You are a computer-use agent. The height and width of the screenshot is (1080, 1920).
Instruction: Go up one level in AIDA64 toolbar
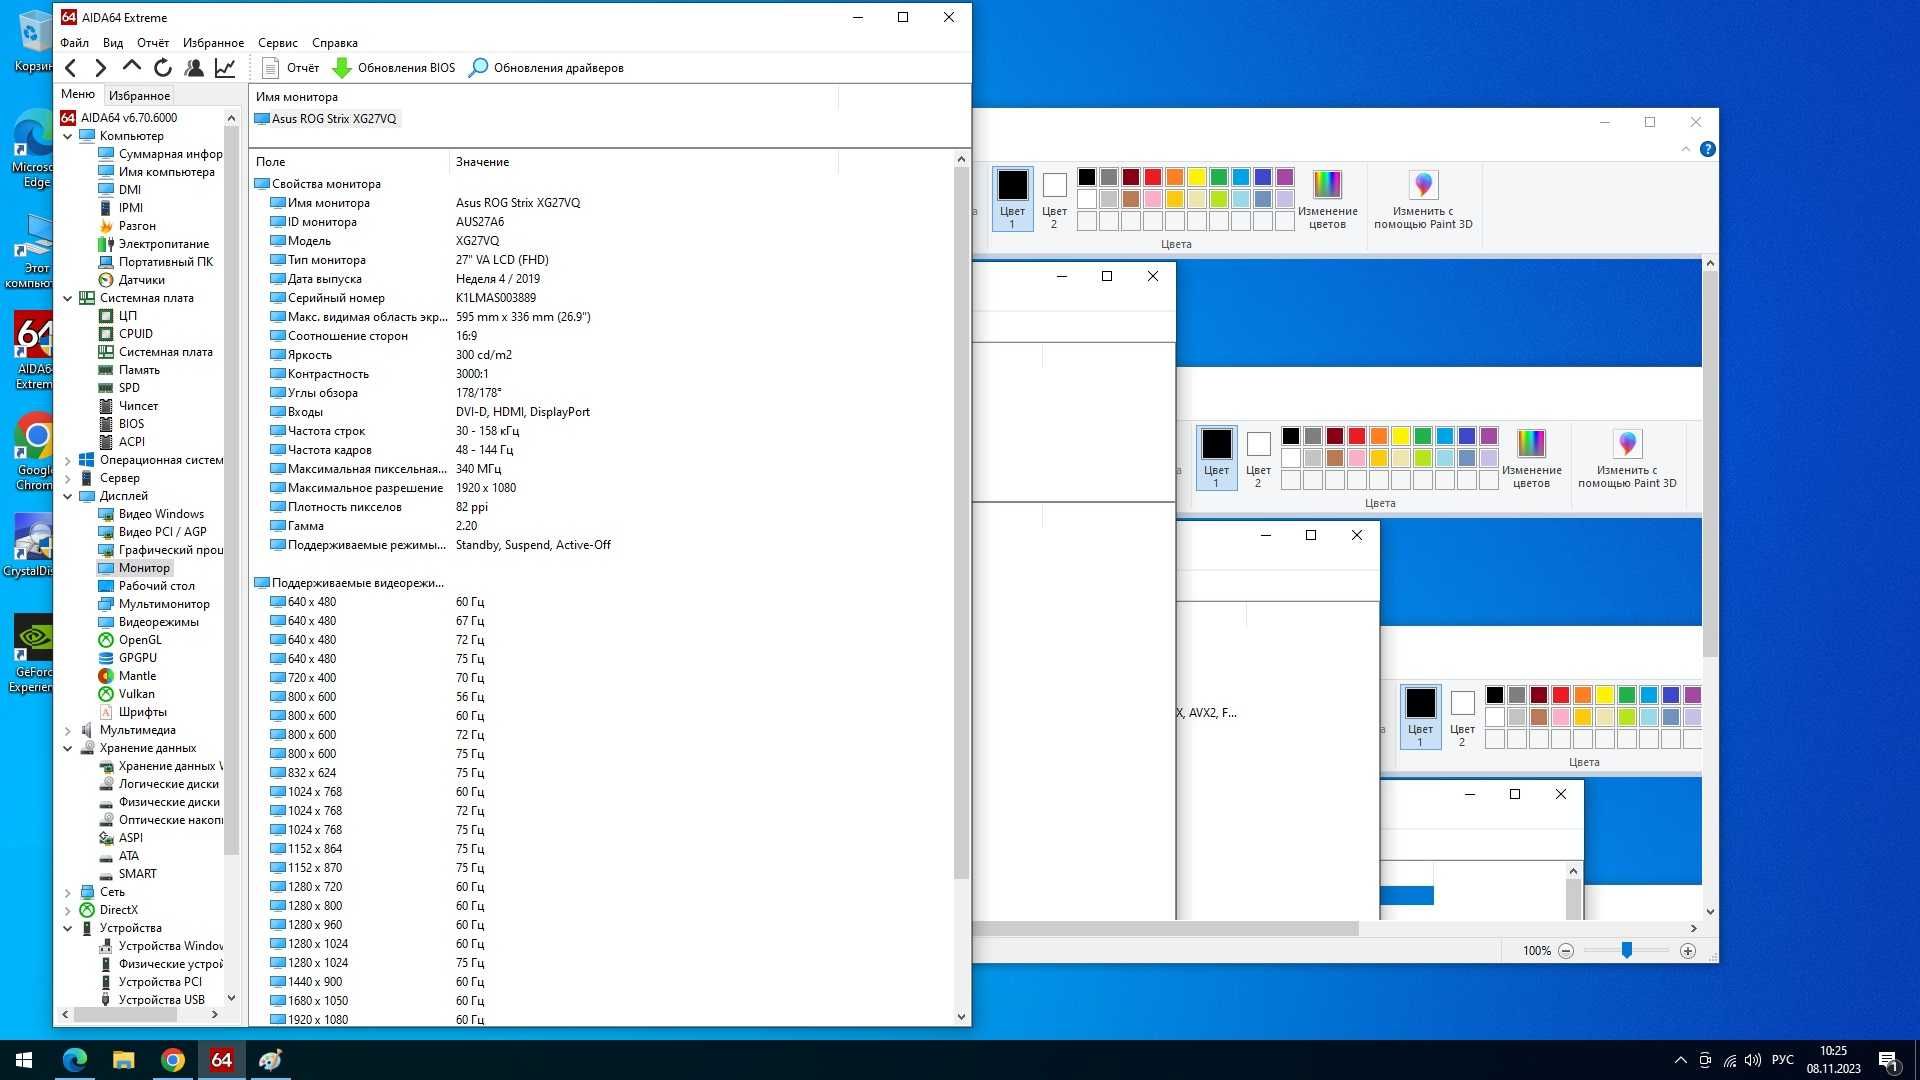[131, 67]
